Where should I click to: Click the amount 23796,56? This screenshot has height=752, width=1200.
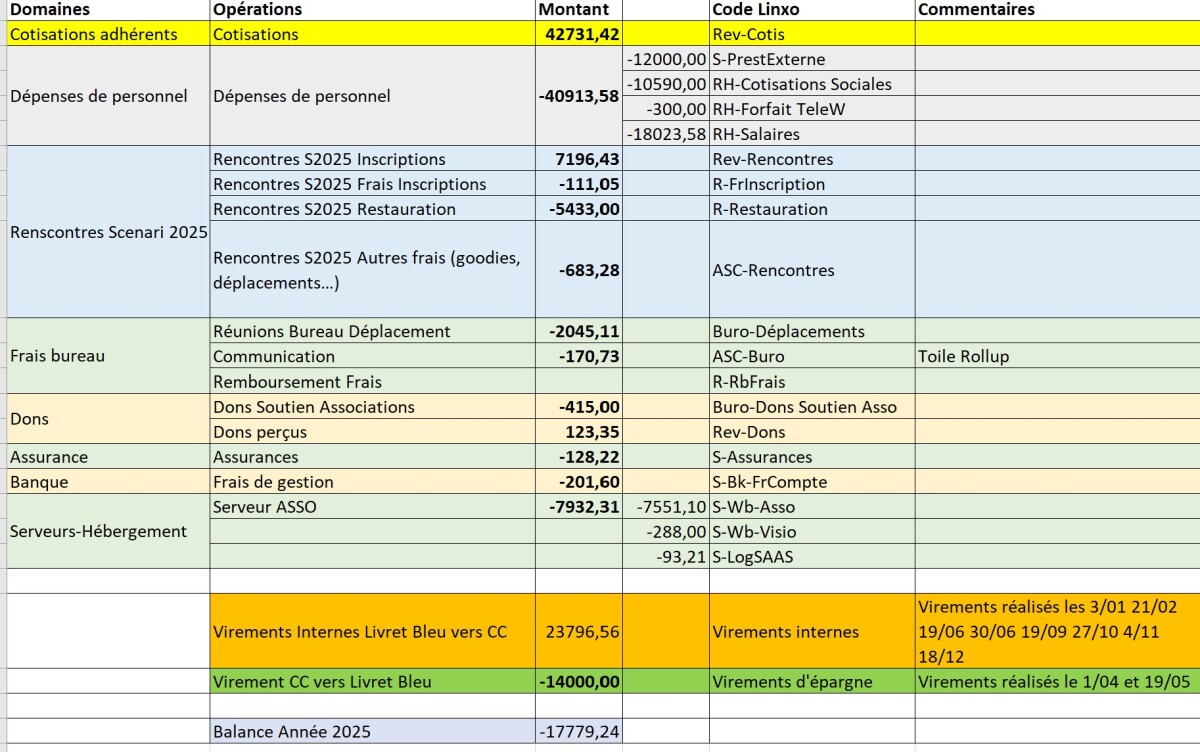[578, 631]
